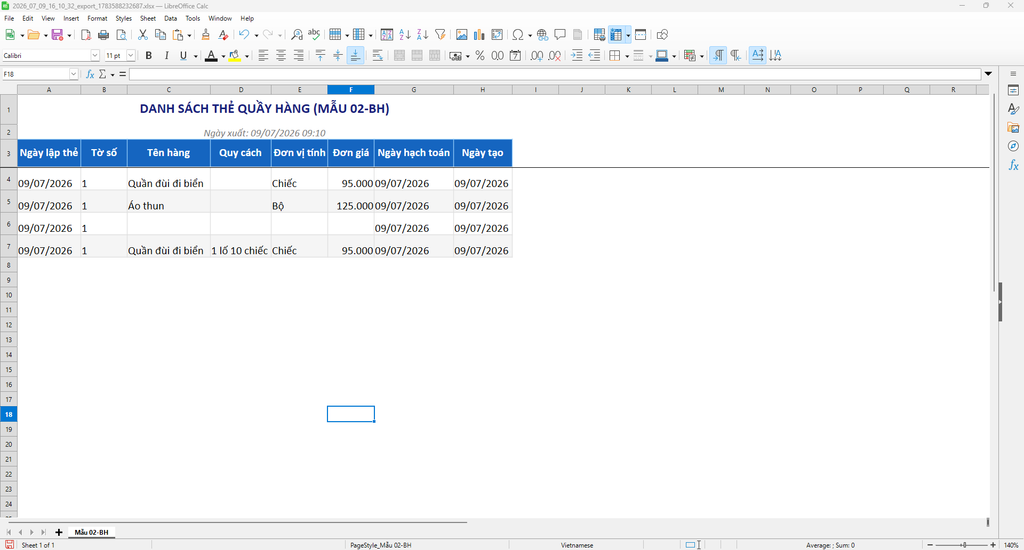
Task: Open Find and Replace
Action: coord(296,35)
